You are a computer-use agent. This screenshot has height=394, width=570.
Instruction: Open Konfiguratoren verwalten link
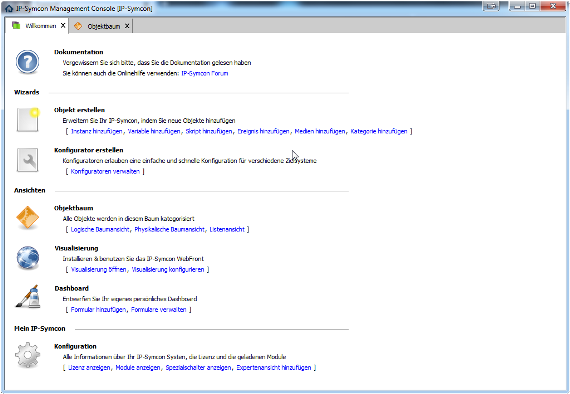105,171
